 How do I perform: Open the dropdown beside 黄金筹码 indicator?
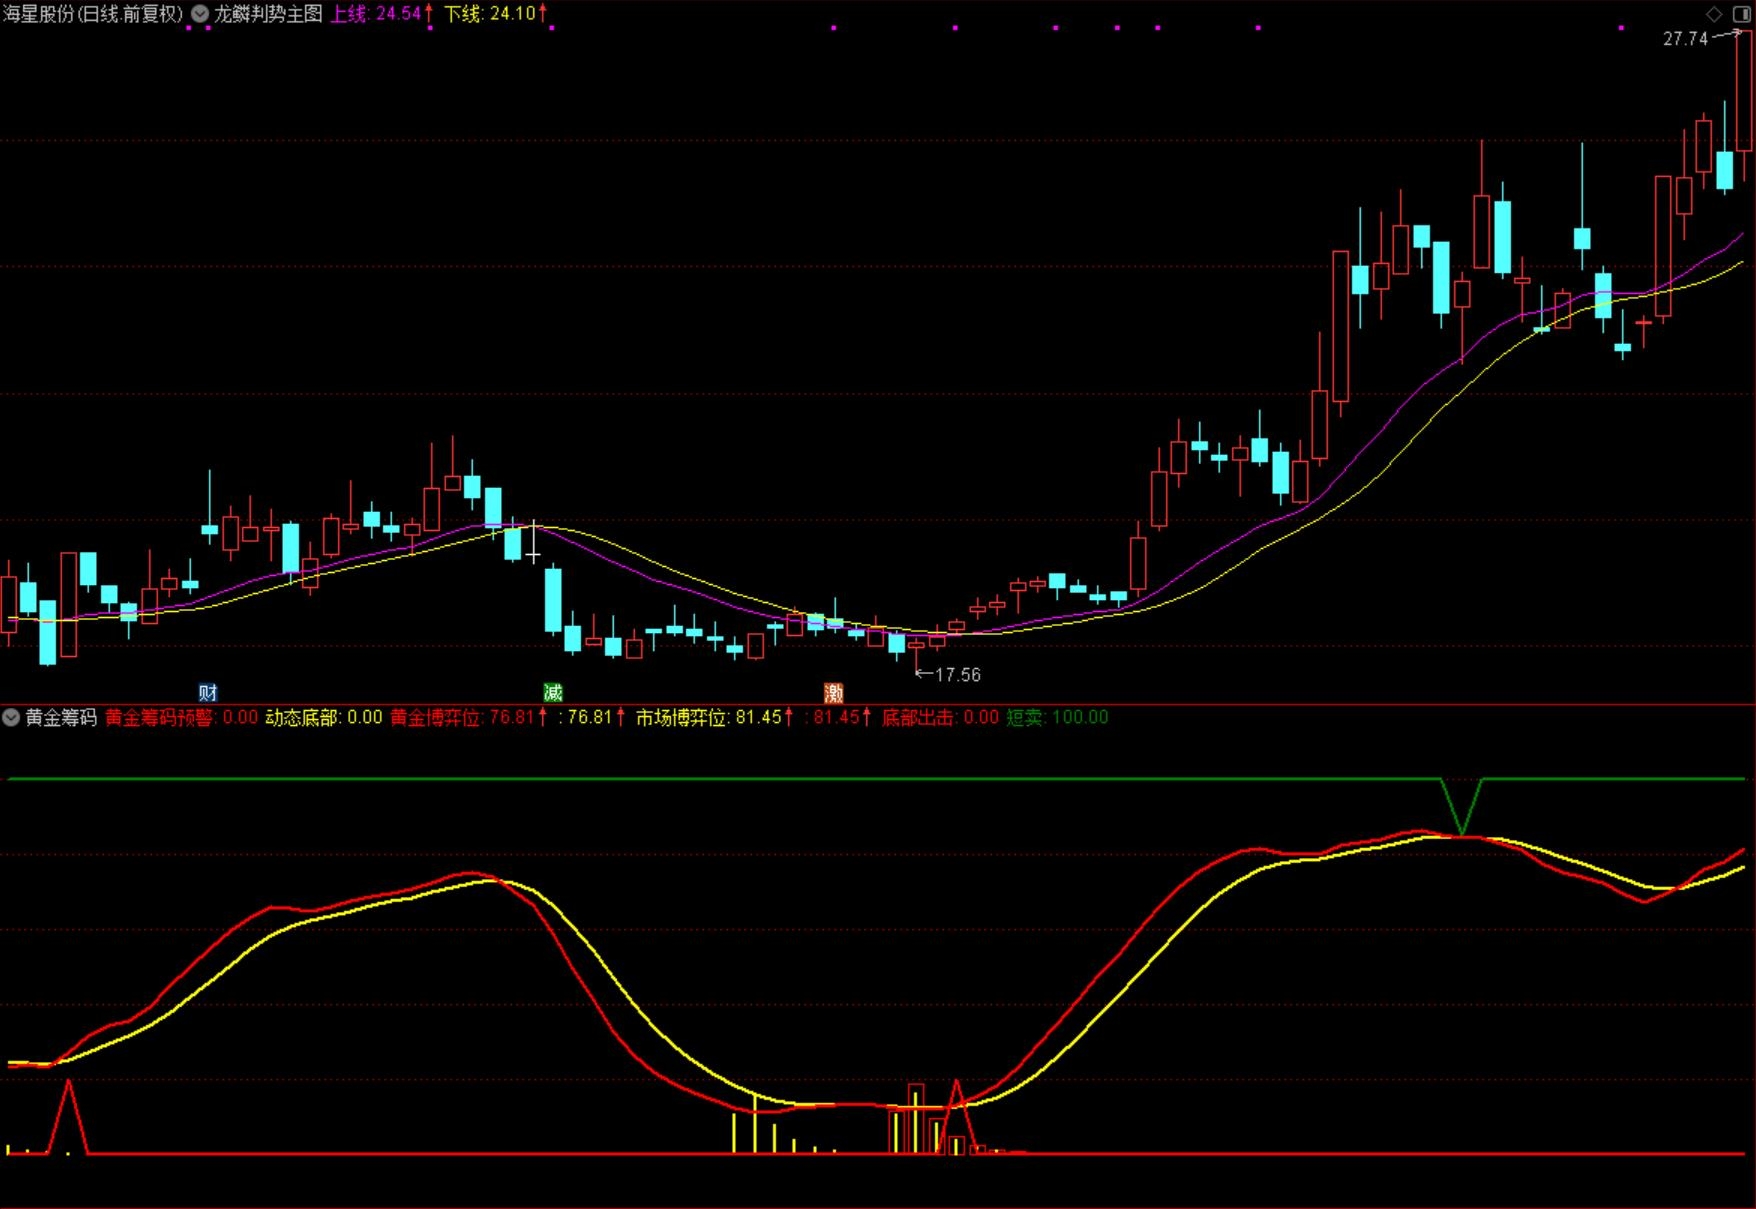click(11, 717)
